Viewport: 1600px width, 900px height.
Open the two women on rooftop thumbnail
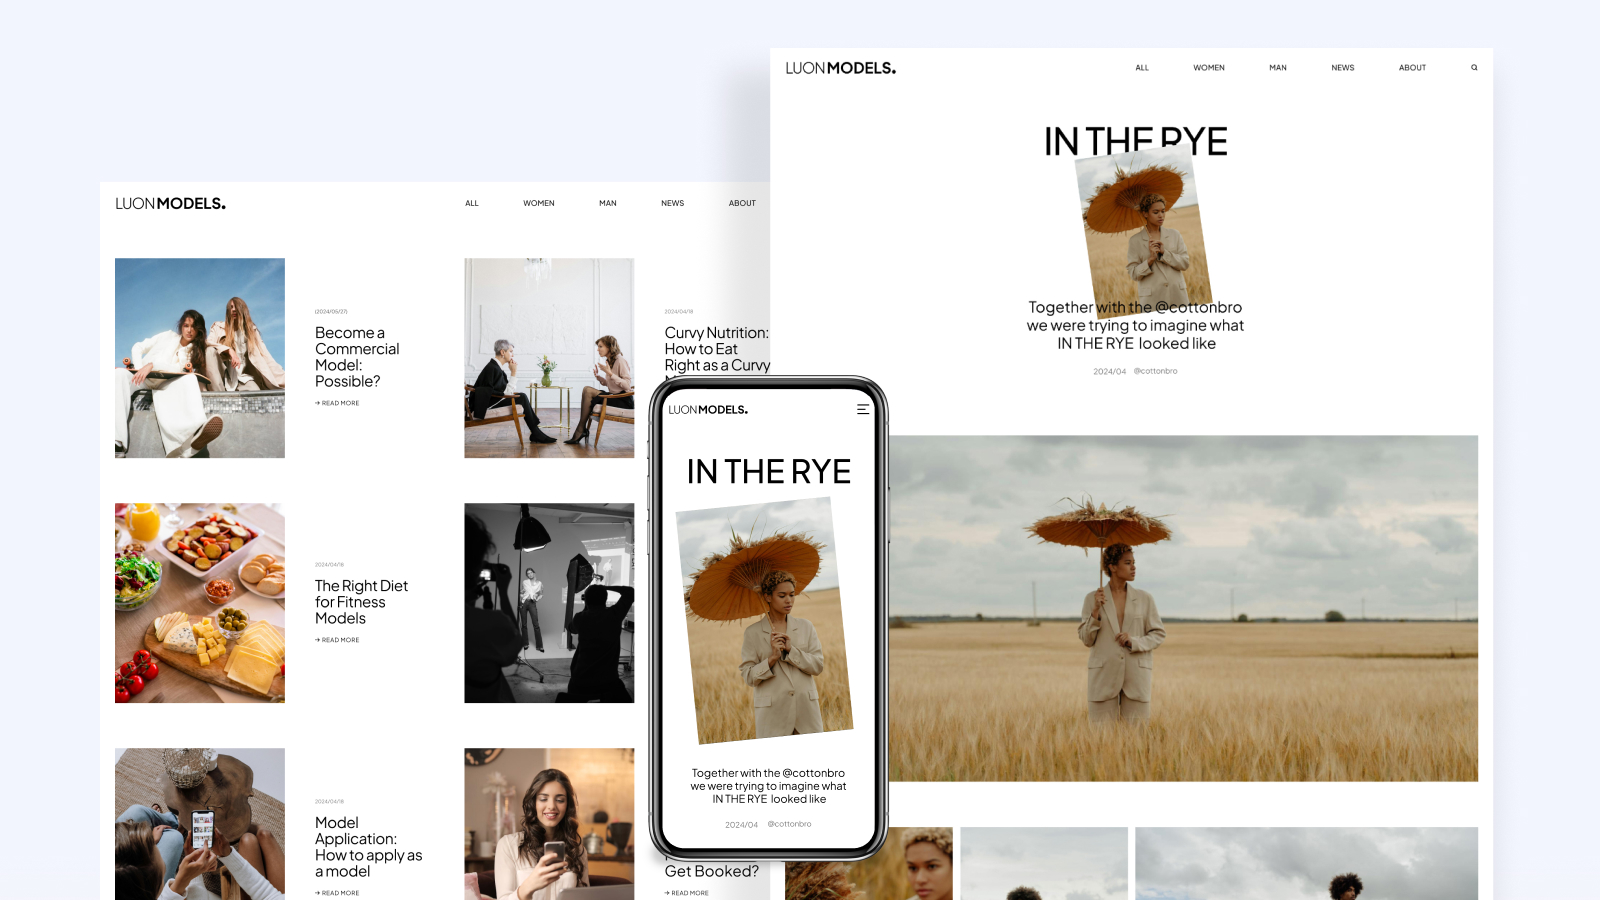tap(200, 358)
